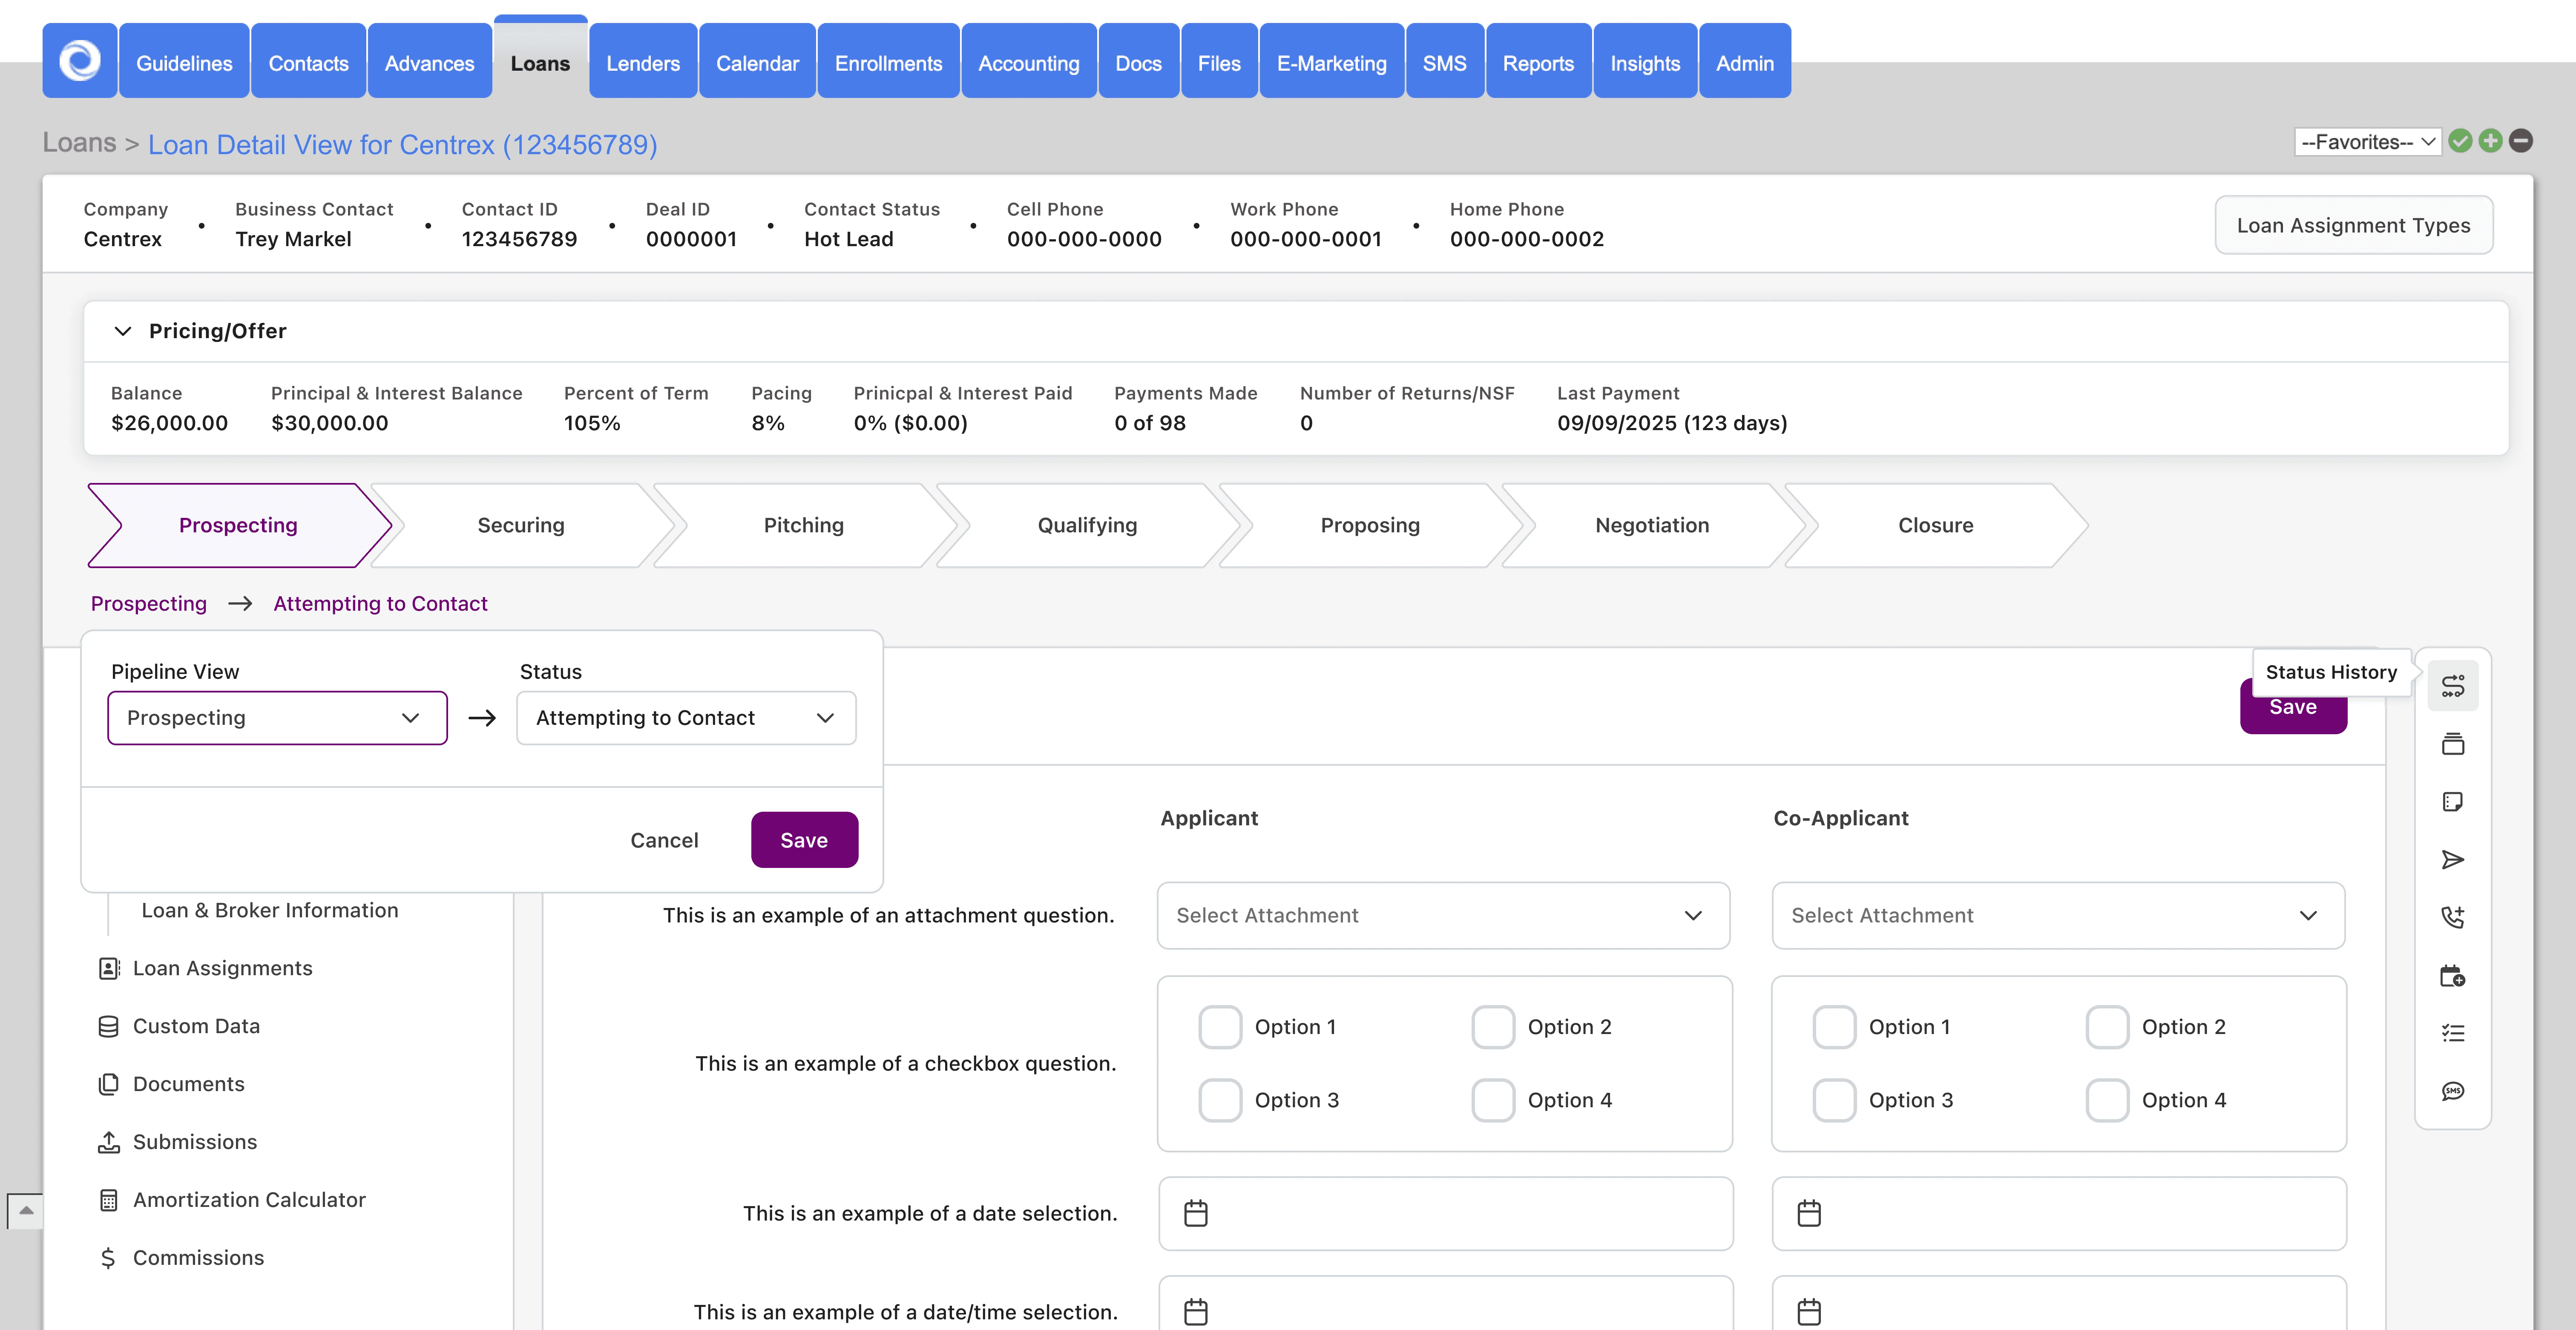Collapse the Pricing/Offer section
The height and width of the screenshot is (1330, 2576).
[123, 331]
